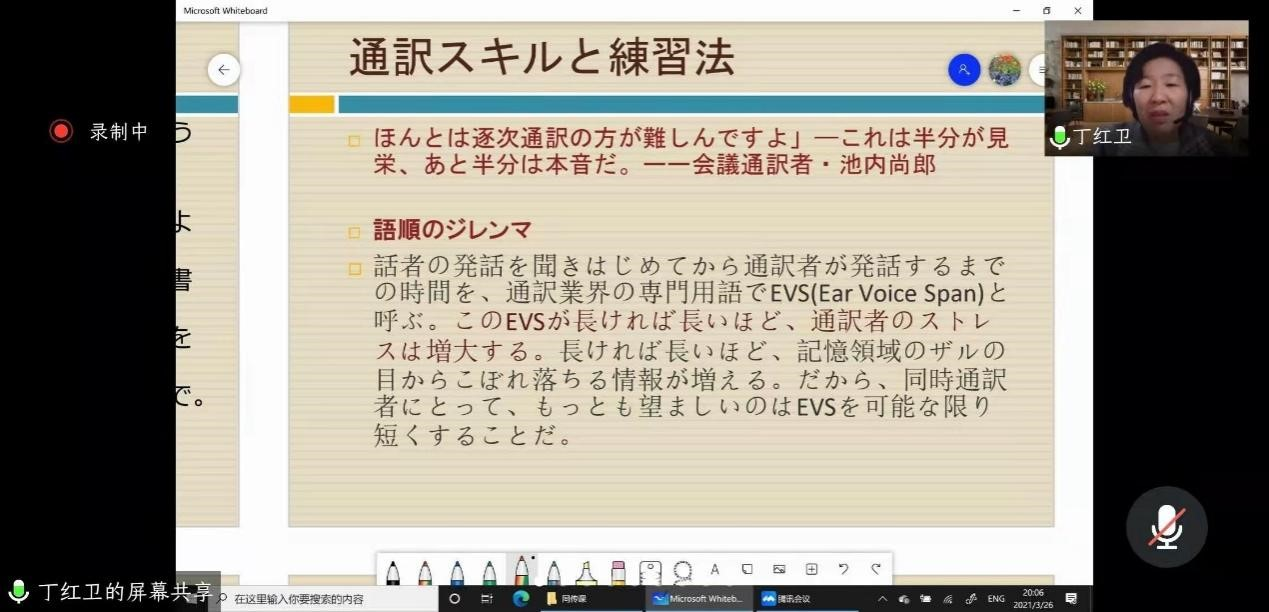The image size is (1269, 612).
Task: Select the lasso selection tool
Action: [683, 571]
